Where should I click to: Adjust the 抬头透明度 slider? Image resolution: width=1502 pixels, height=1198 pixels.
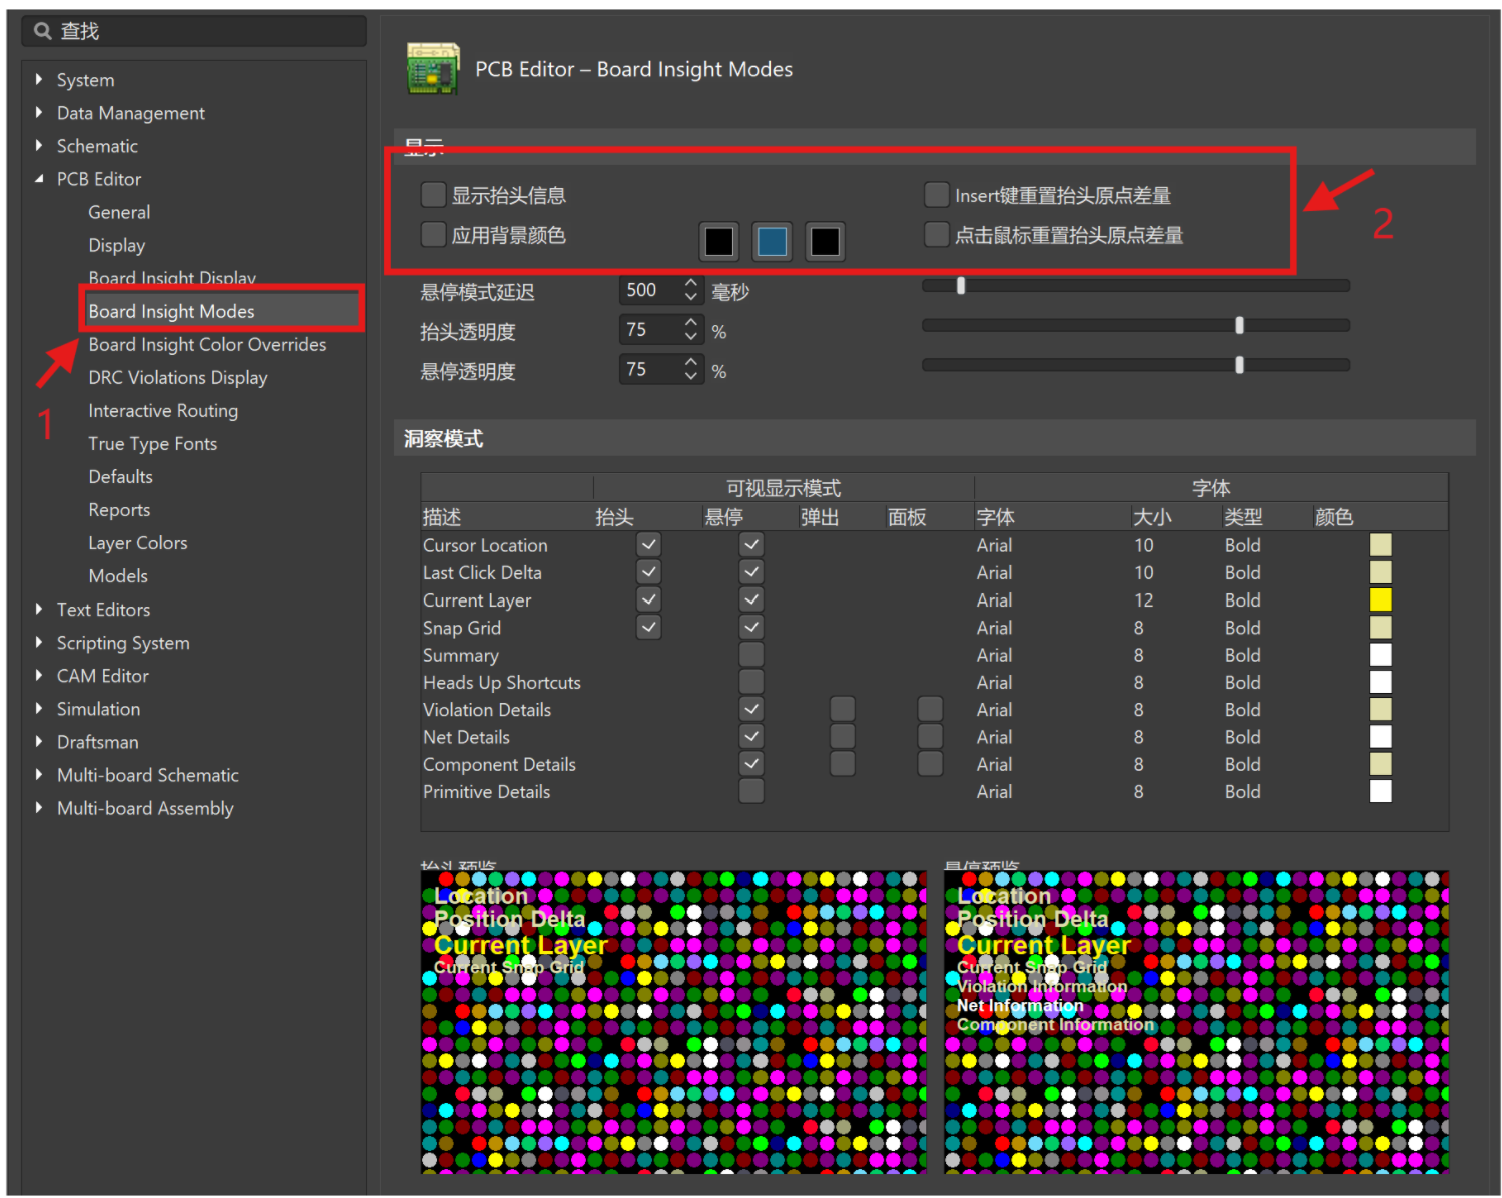click(x=1238, y=325)
